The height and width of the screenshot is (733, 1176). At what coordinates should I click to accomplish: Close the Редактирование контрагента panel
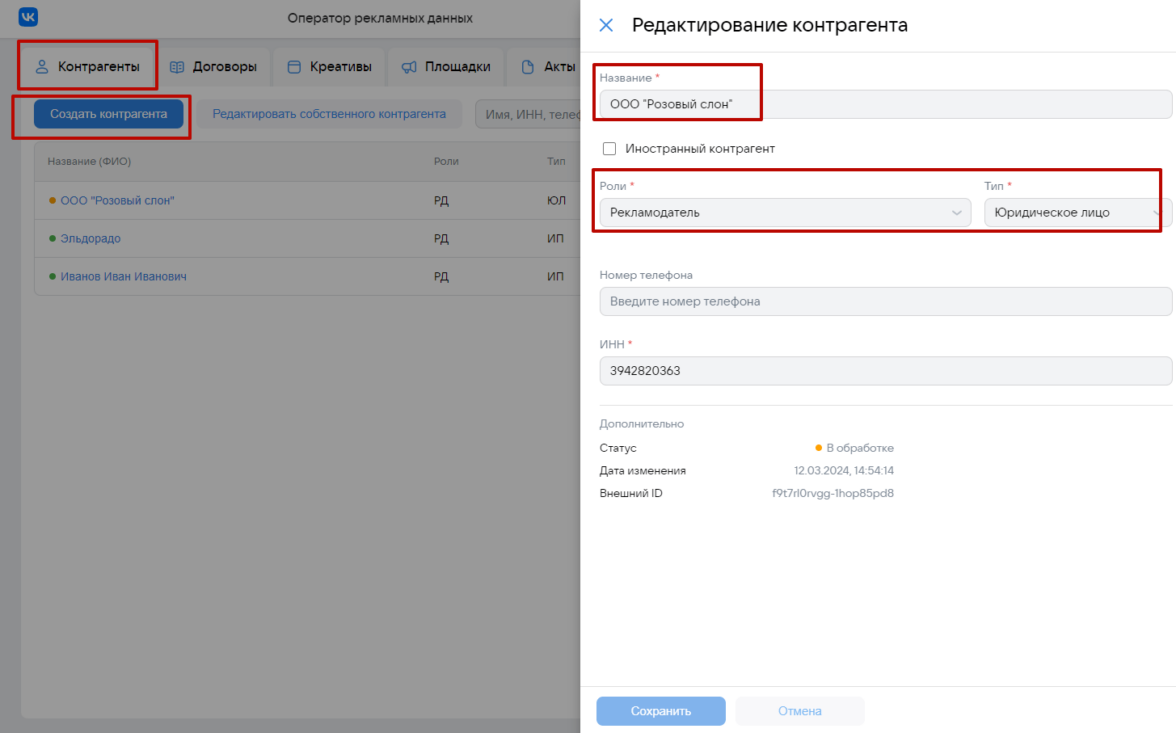(x=606, y=26)
